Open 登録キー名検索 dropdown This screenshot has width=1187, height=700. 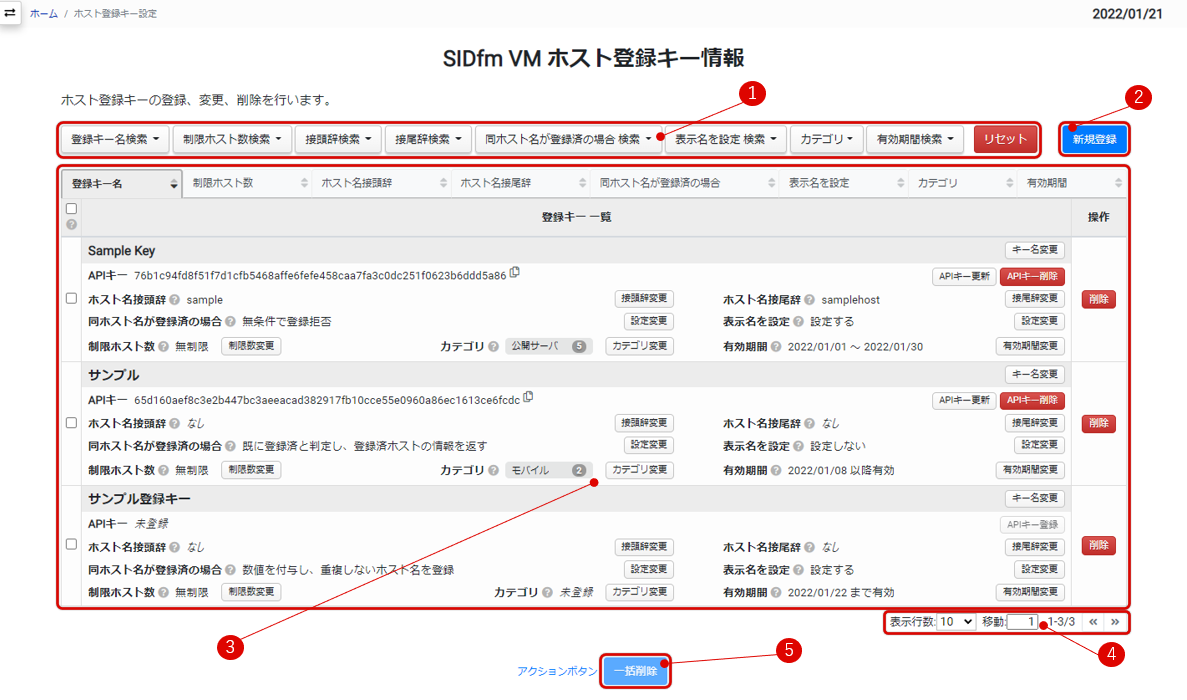pos(115,139)
